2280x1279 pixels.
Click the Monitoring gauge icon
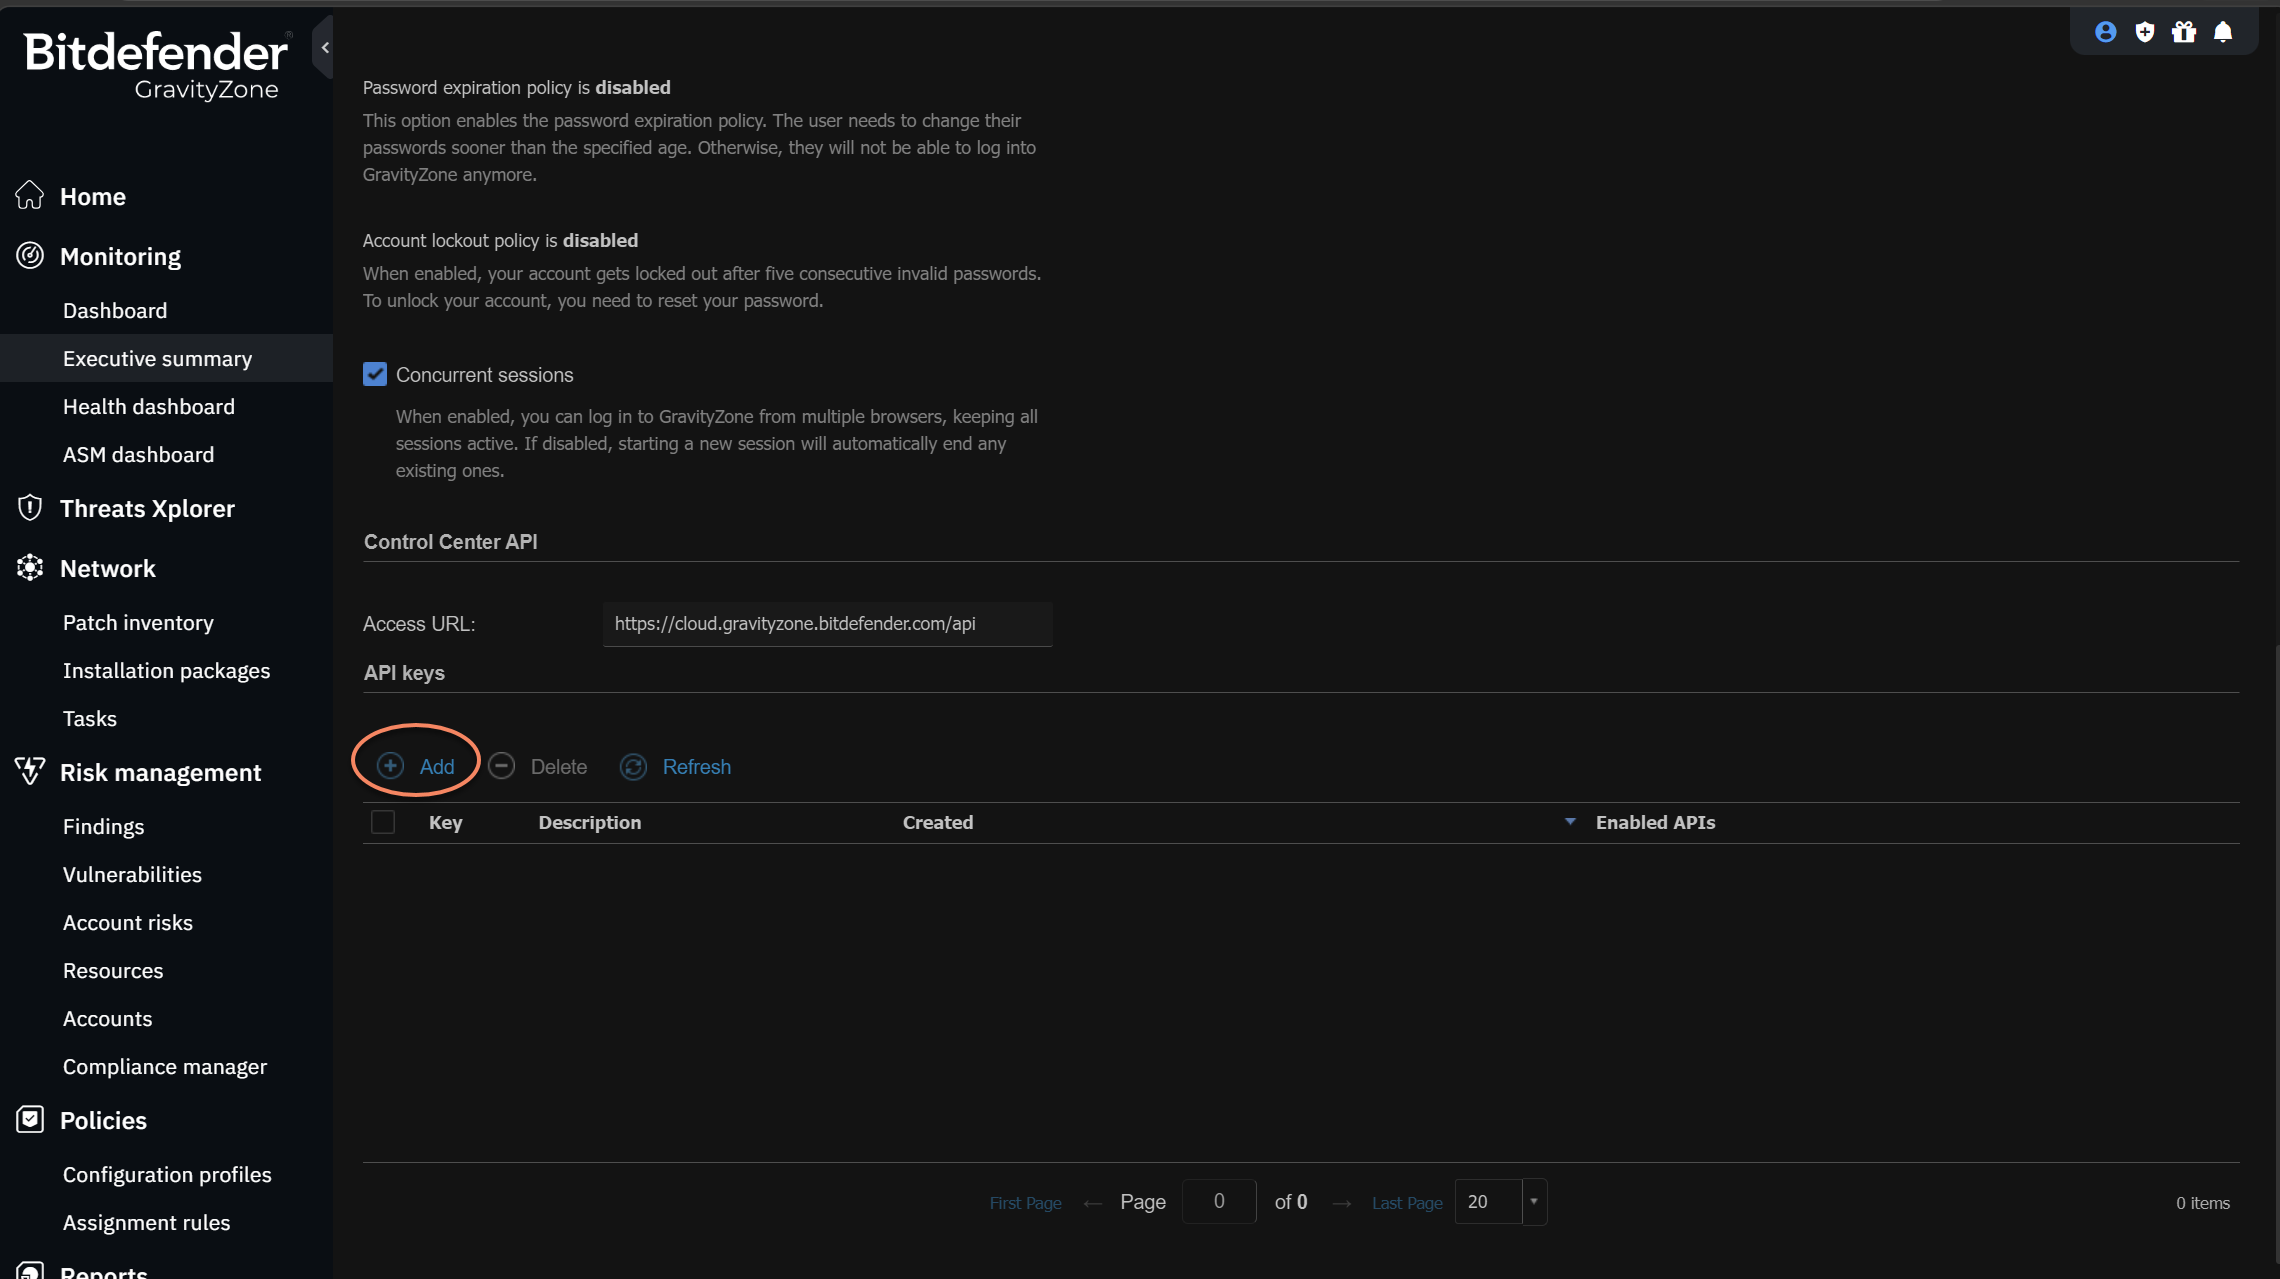tap(30, 256)
